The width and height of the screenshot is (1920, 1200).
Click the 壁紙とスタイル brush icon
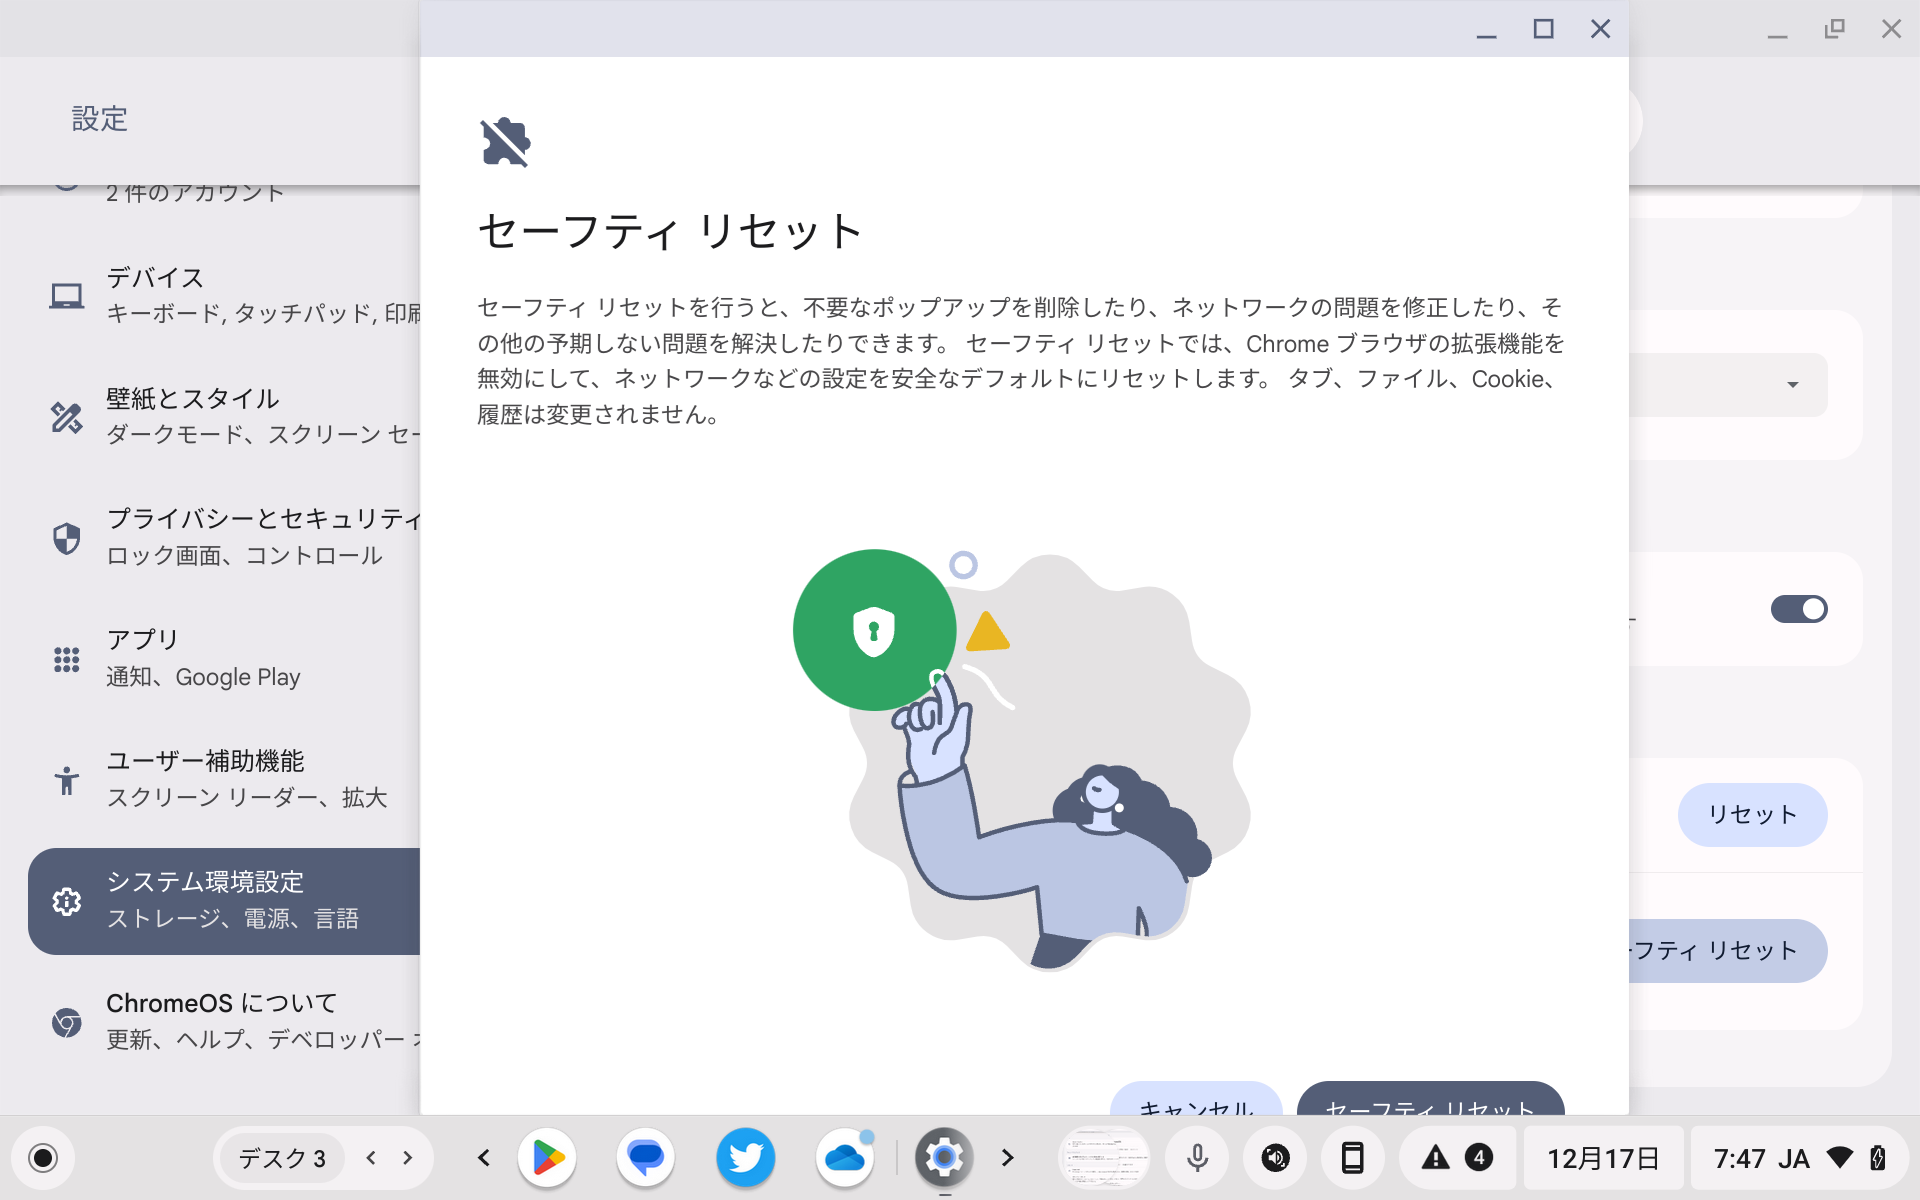pyautogui.click(x=66, y=418)
